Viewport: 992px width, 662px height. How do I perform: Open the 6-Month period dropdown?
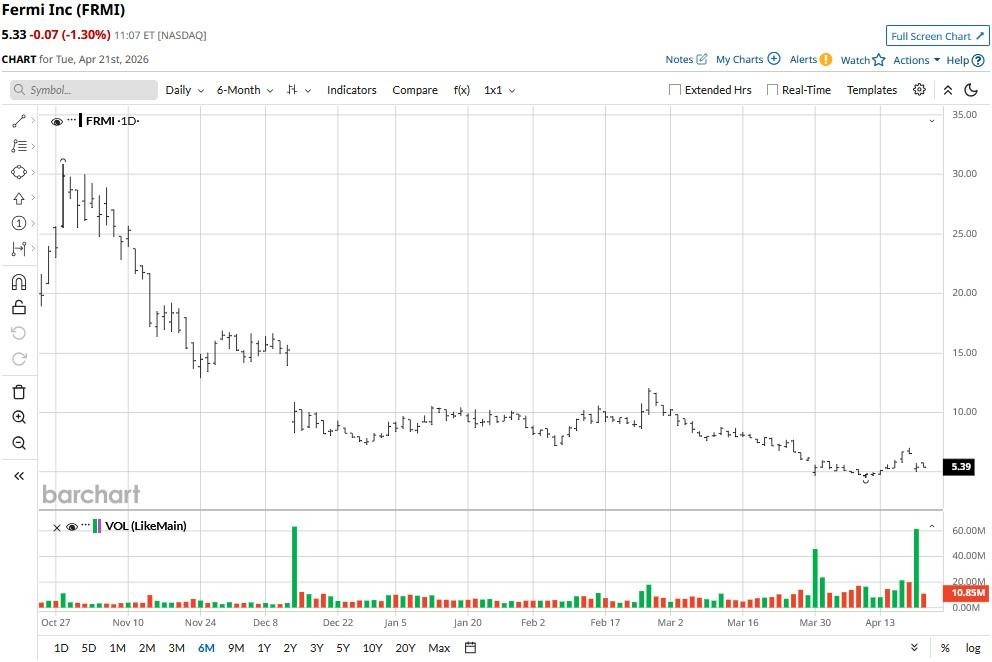(x=245, y=90)
